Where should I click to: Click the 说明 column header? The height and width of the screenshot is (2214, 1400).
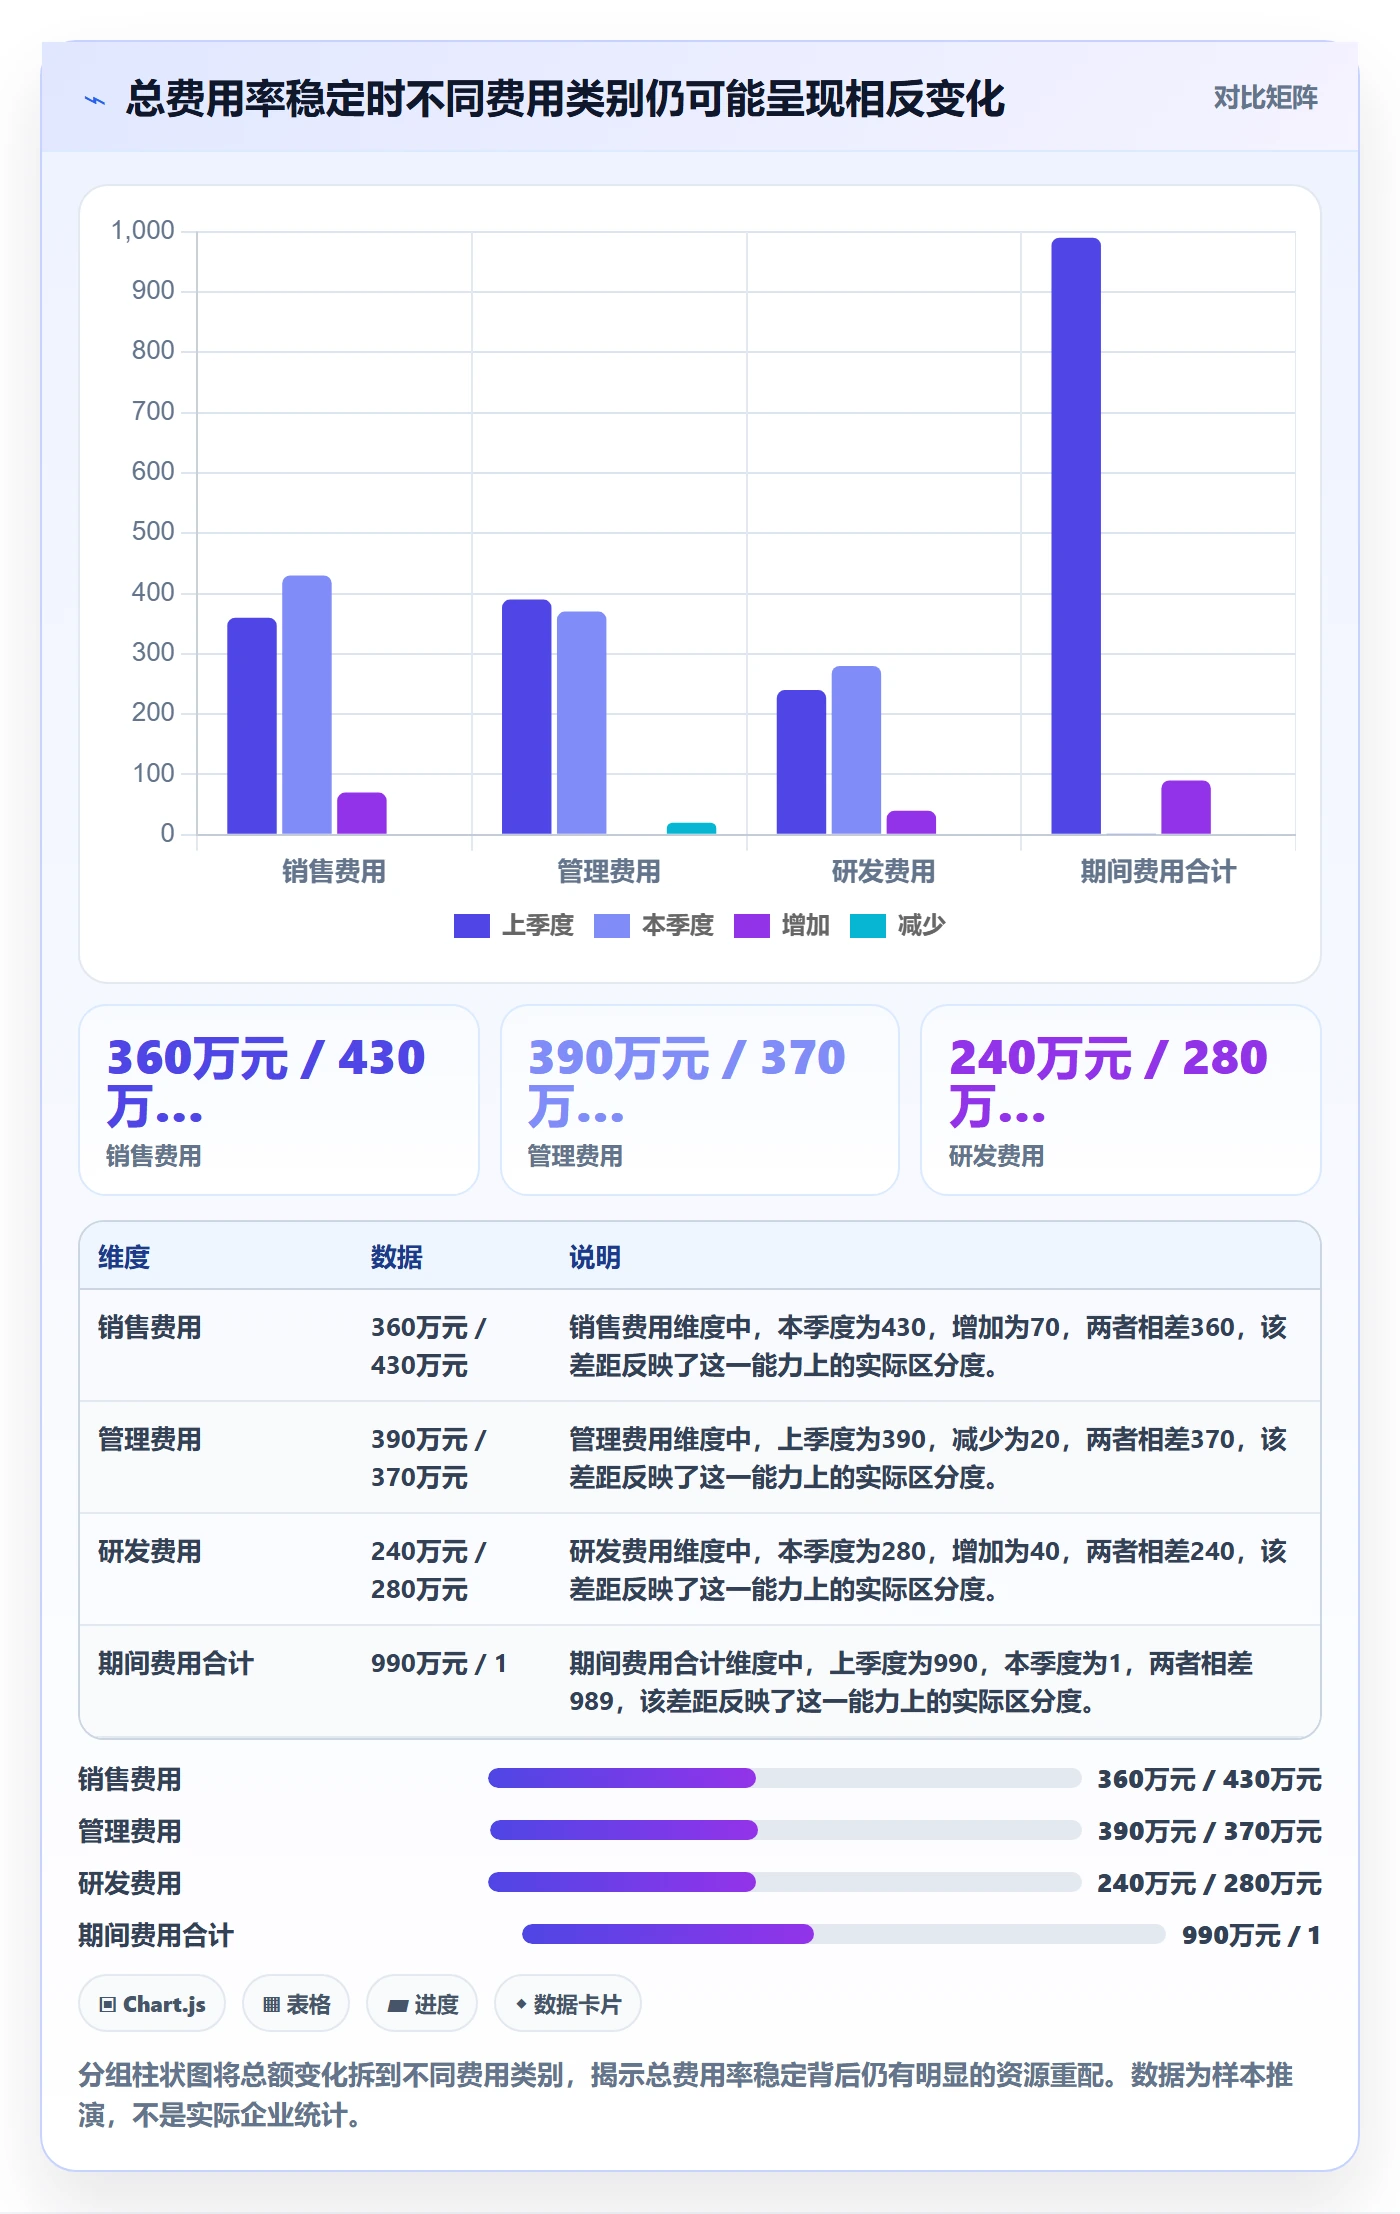pyautogui.click(x=595, y=1258)
